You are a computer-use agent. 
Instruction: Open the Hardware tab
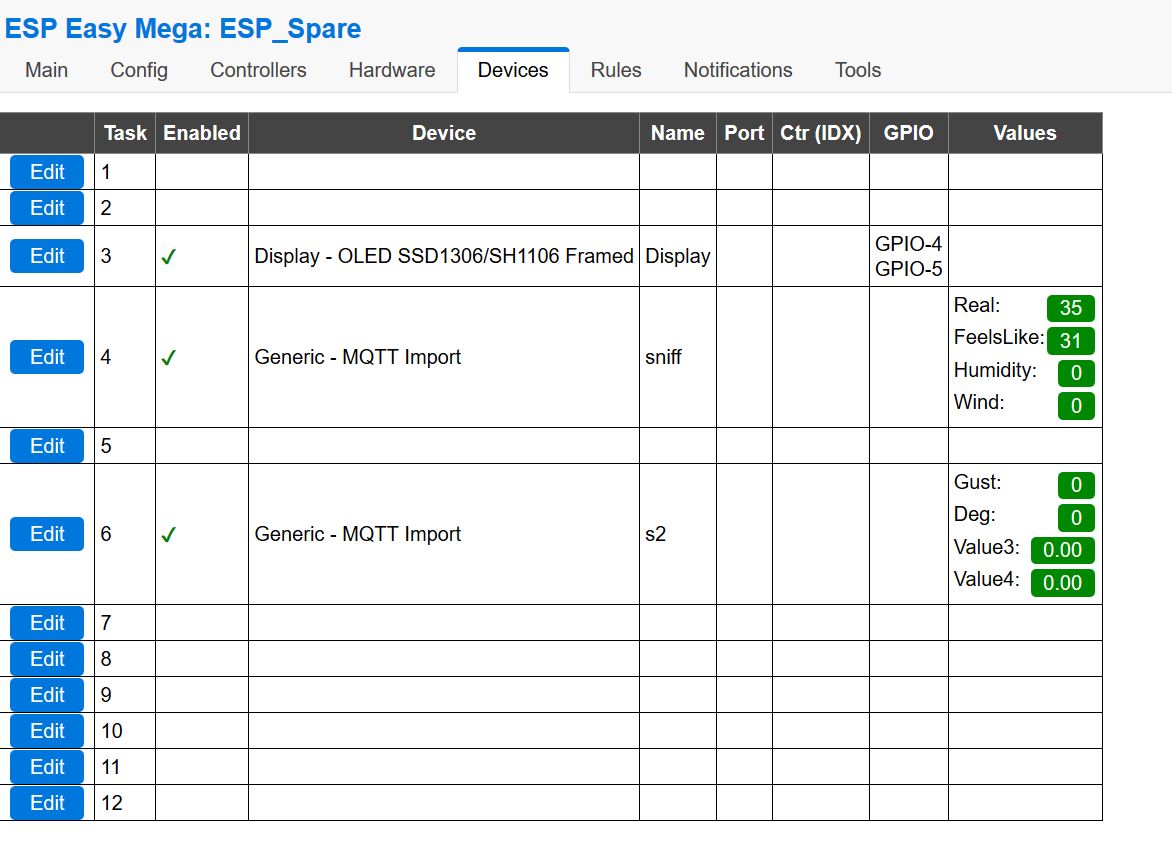[x=391, y=70]
